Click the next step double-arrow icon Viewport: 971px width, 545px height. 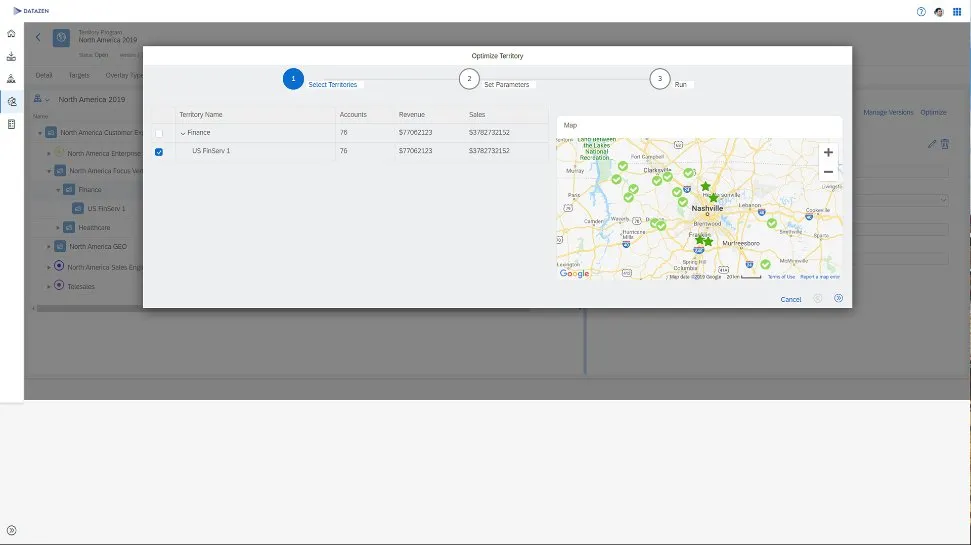tap(838, 298)
